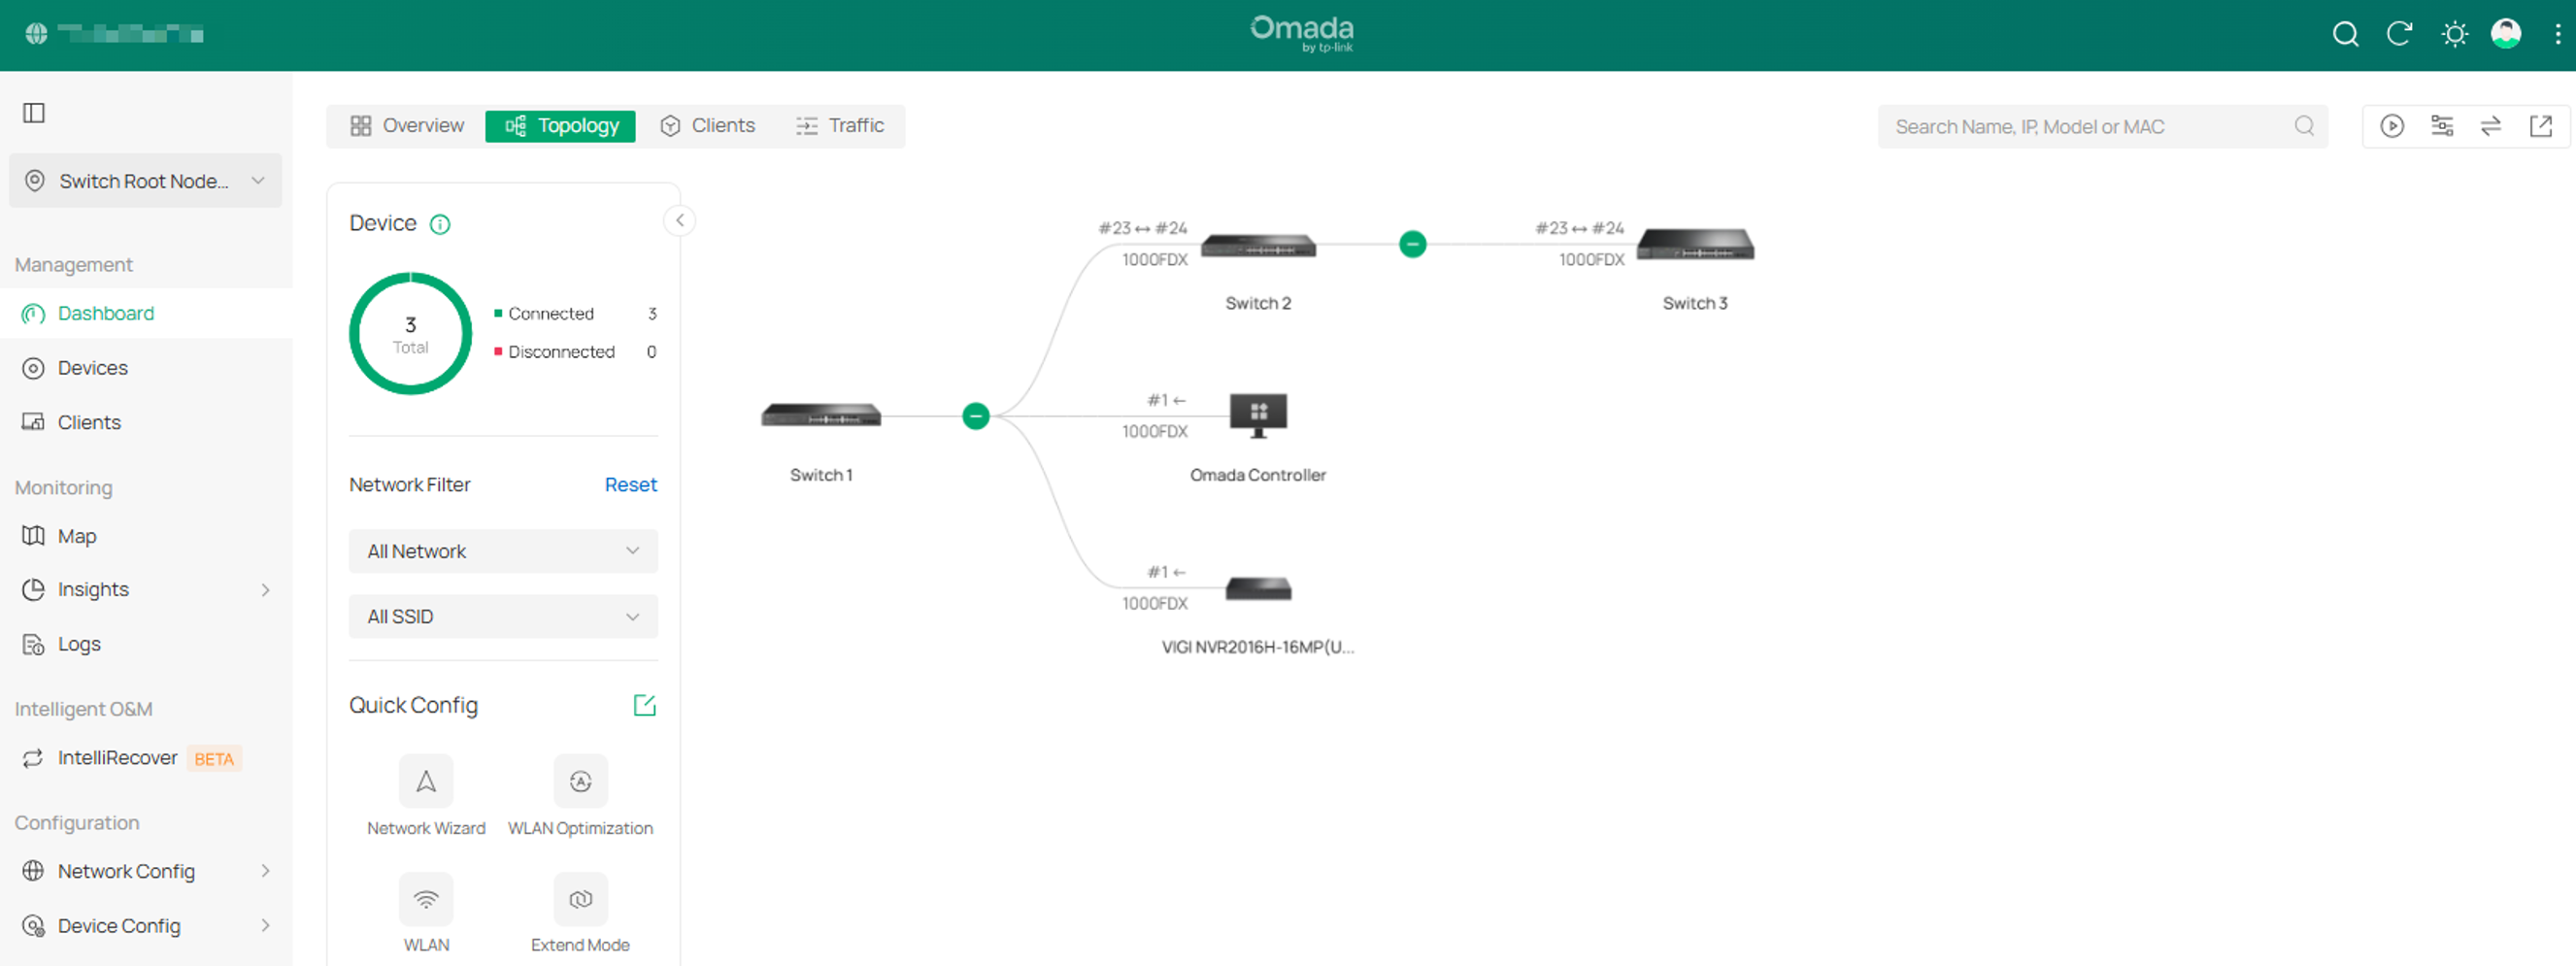Select the Topology tab
Viewport: 2576px width, 966px height.
(x=561, y=126)
